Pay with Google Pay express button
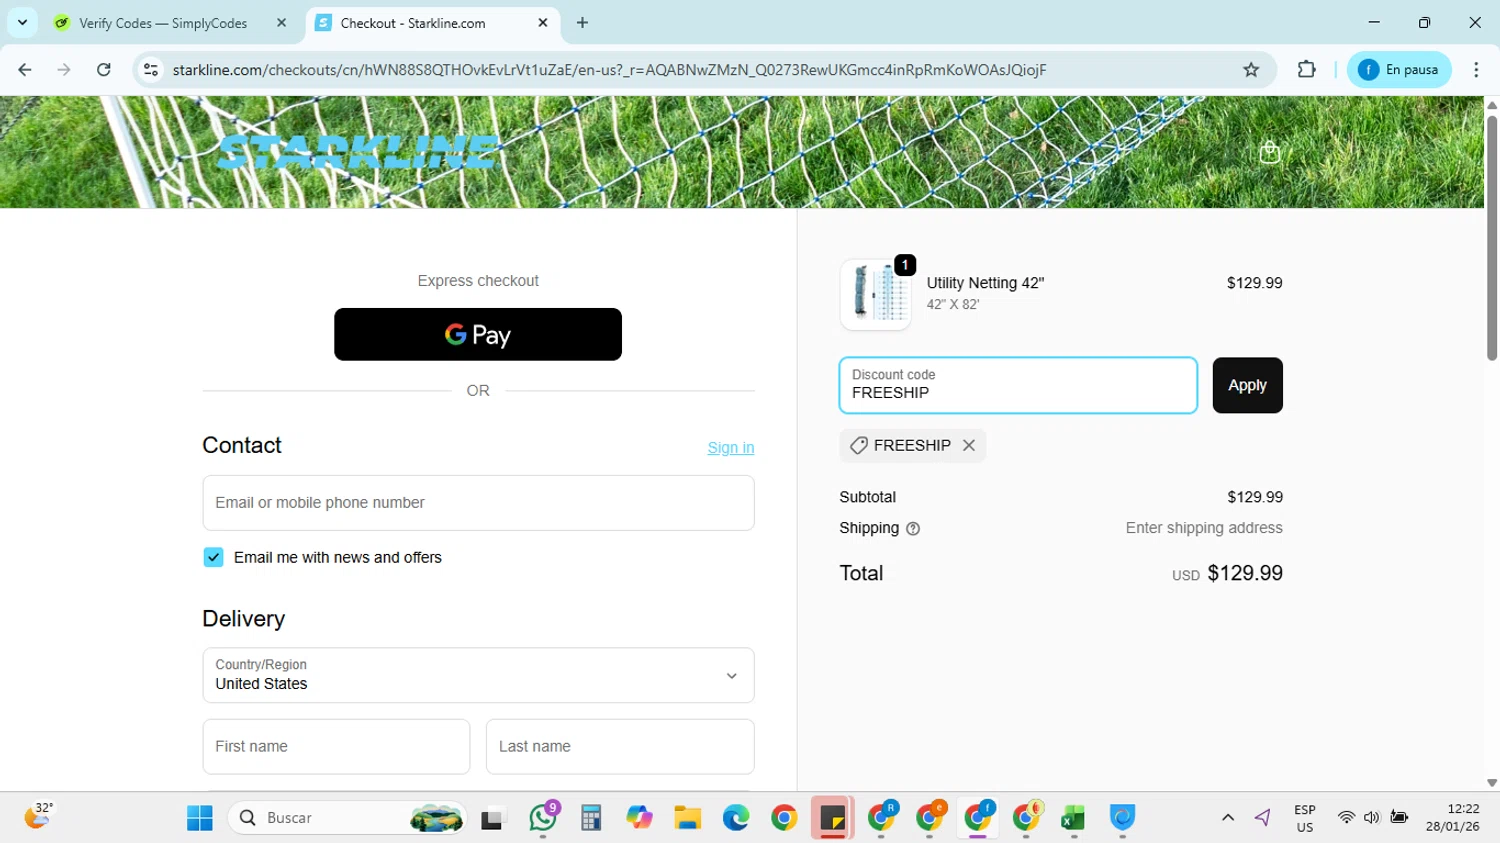Viewport: 1500px width, 843px height. (478, 334)
